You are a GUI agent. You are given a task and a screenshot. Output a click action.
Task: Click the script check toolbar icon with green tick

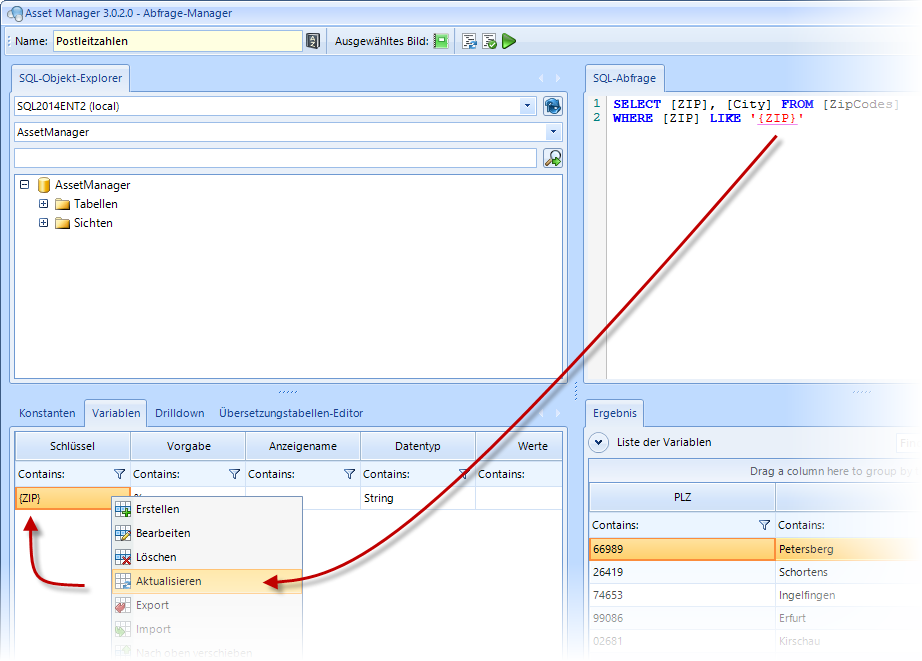(x=489, y=41)
